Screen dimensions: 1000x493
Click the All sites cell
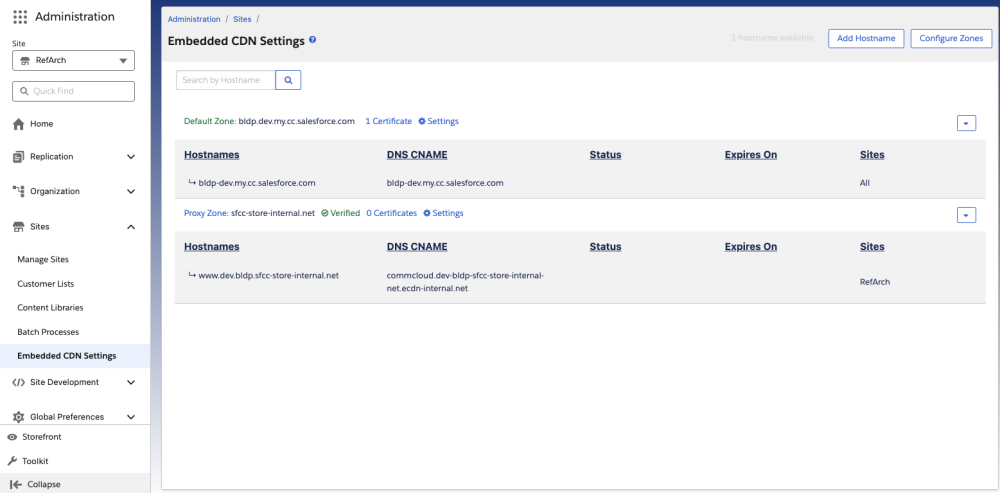865,183
